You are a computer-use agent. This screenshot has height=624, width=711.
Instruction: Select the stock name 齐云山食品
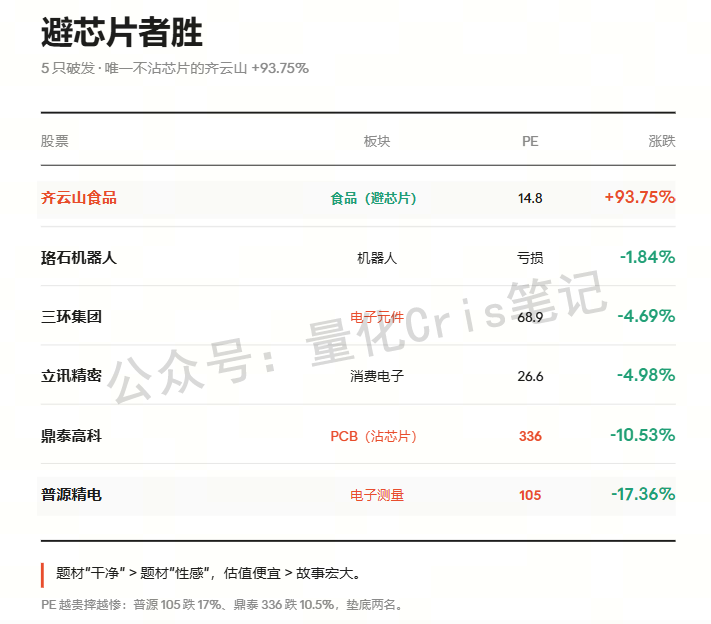[79, 198]
